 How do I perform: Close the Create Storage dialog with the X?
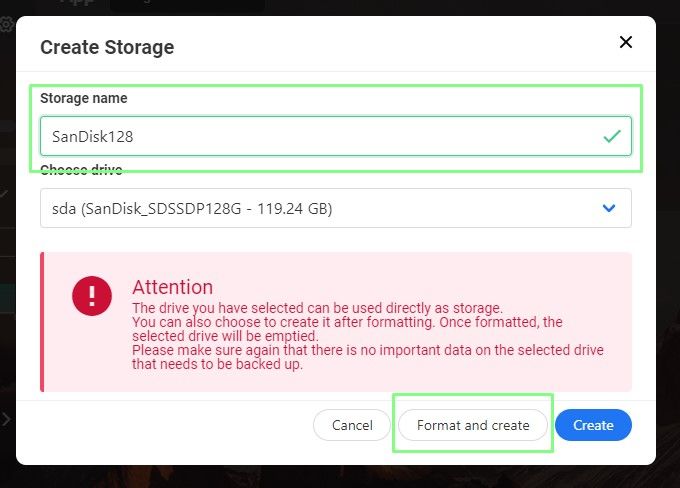point(626,42)
